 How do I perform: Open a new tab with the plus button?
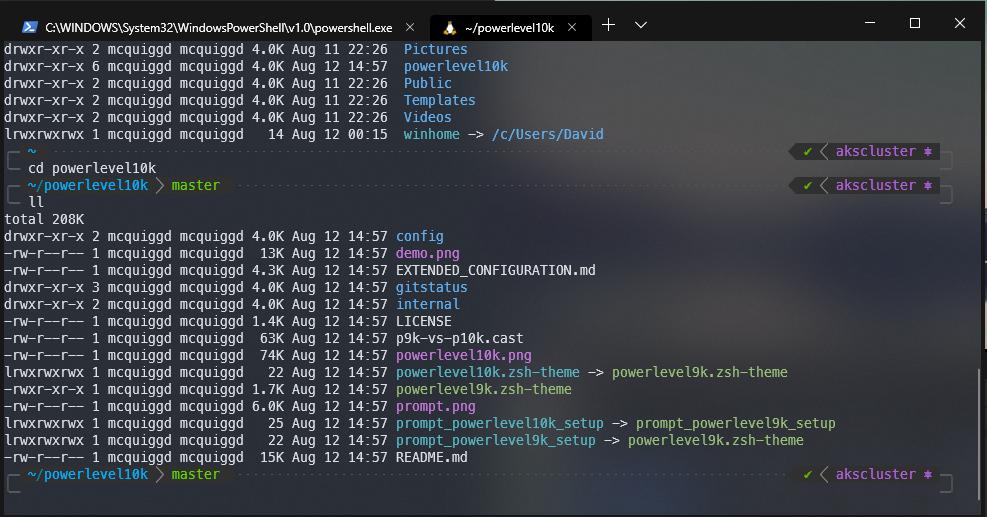click(x=608, y=25)
